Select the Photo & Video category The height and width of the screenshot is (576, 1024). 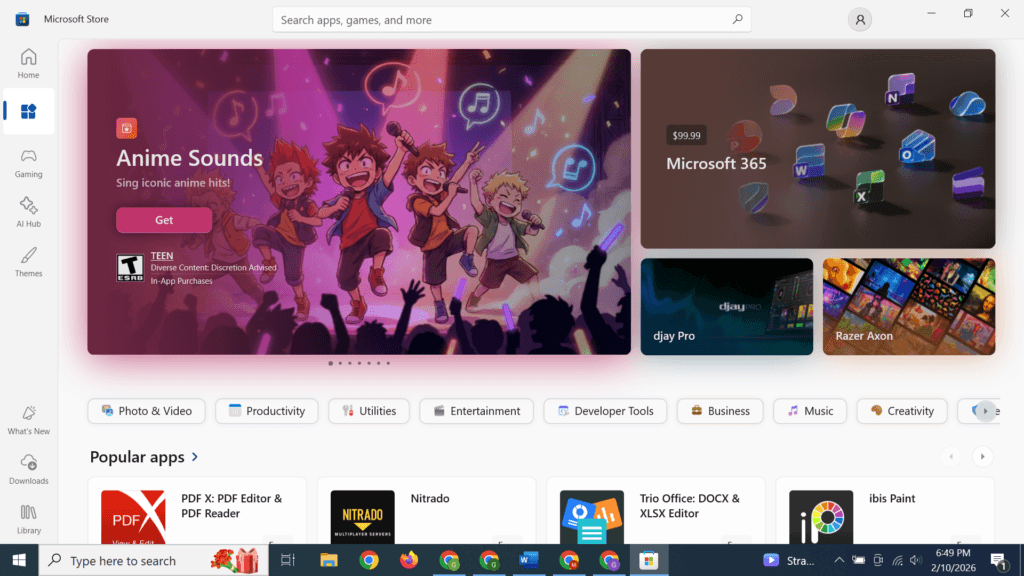pyautogui.click(x=146, y=411)
